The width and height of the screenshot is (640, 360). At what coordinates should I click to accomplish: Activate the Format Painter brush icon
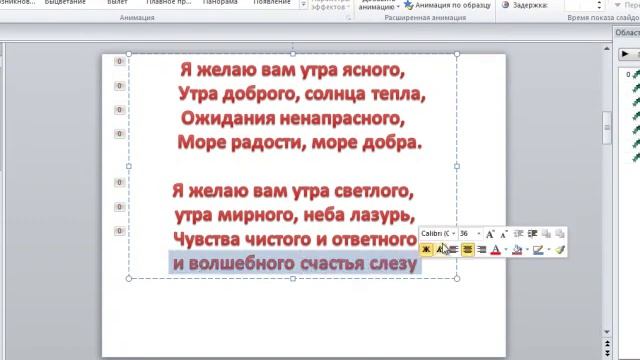(560, 249)
